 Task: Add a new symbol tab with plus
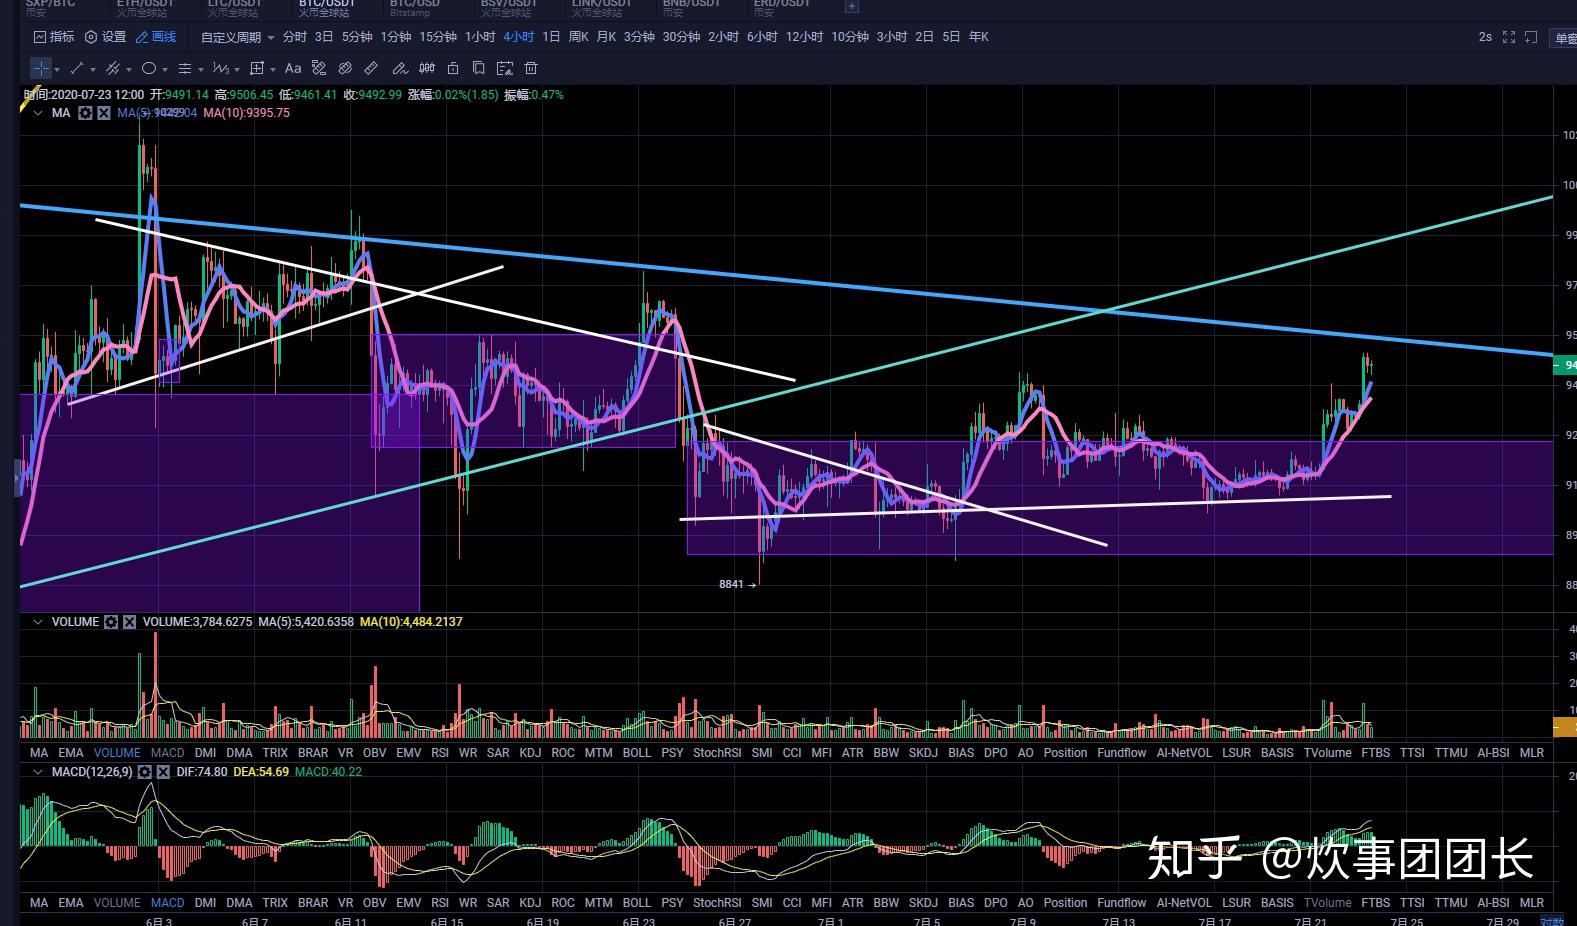pos(851,6)
